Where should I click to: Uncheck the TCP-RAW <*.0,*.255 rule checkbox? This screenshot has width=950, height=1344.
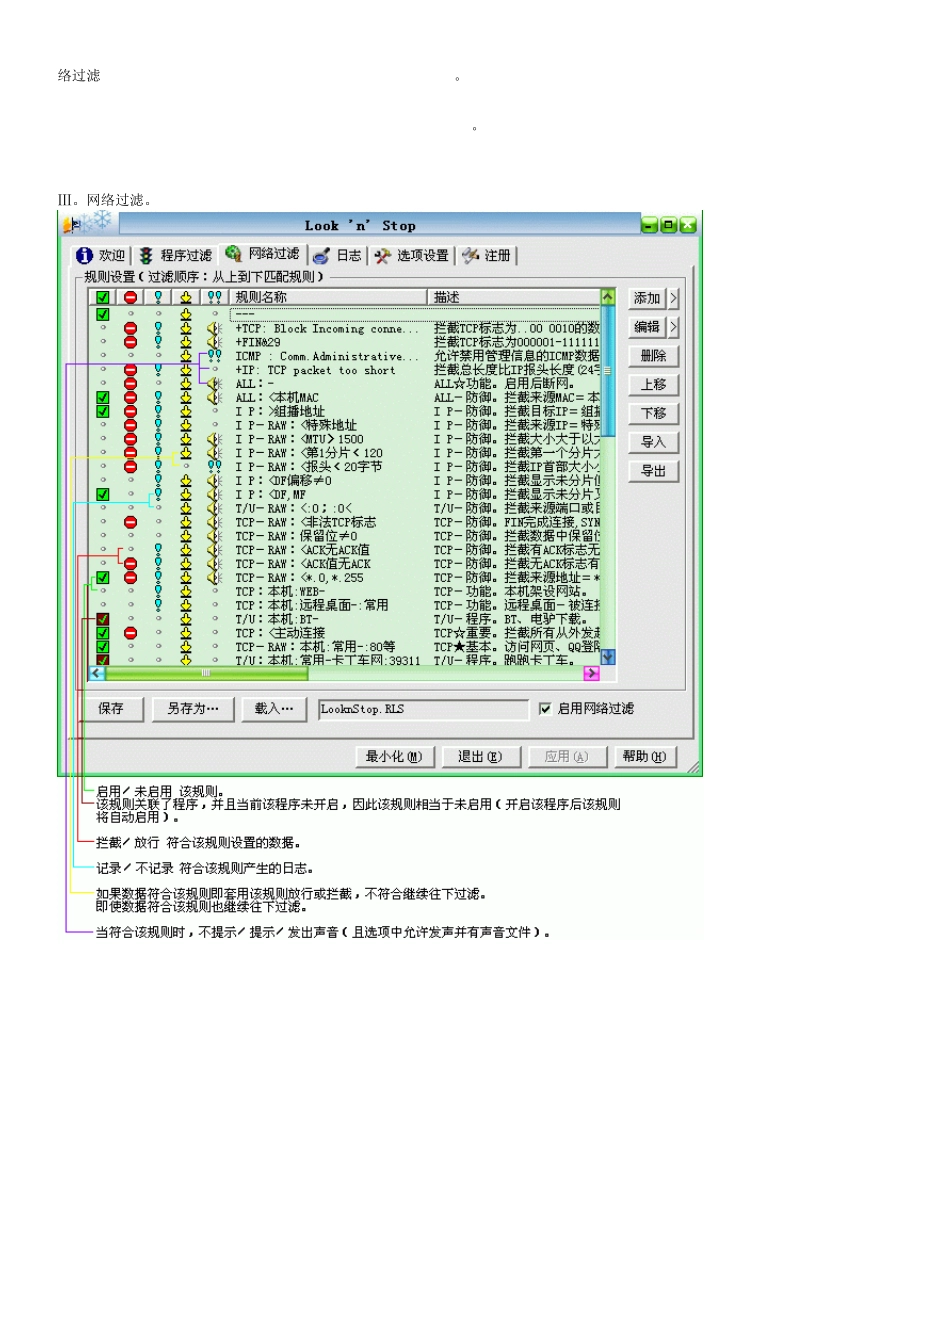102,578
